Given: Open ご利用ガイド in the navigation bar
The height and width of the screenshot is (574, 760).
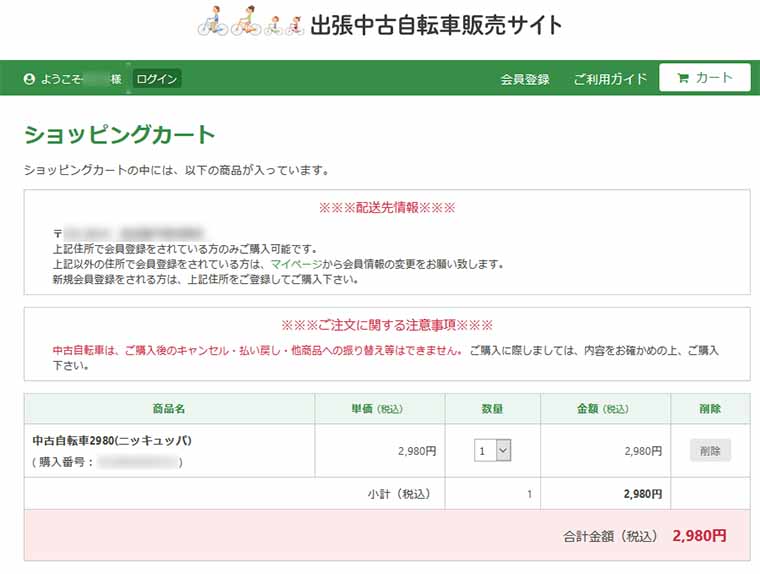Looking at the screenshot, I should click(610, 79).
